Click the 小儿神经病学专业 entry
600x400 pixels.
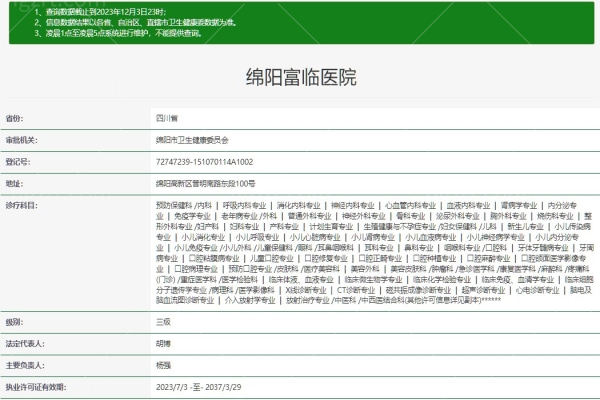point(496,237)
